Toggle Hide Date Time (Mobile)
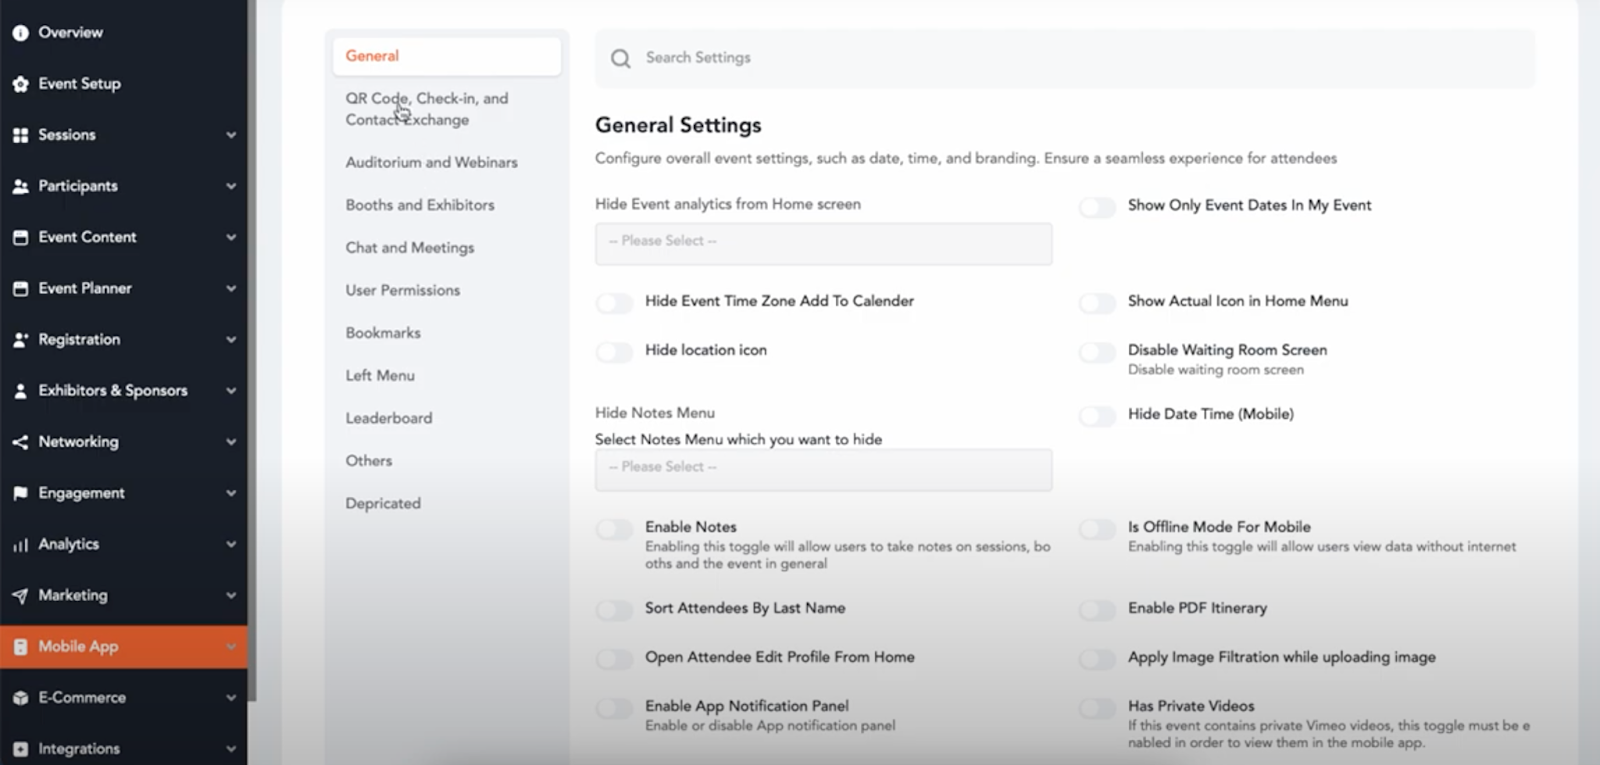The width and height of the screenshot is (1600, 765). pyautogui.click(x=1097, y=415)
